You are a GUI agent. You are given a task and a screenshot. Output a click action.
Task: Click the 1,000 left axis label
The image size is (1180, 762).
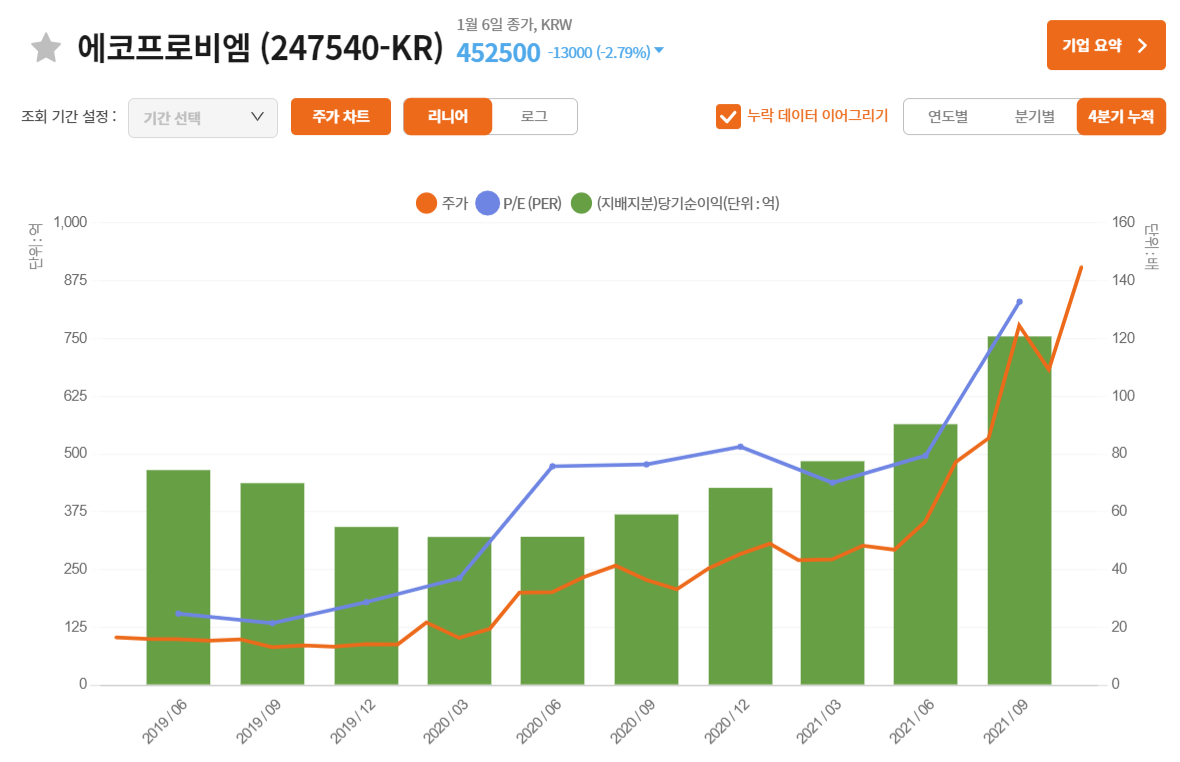coord(70,222)
